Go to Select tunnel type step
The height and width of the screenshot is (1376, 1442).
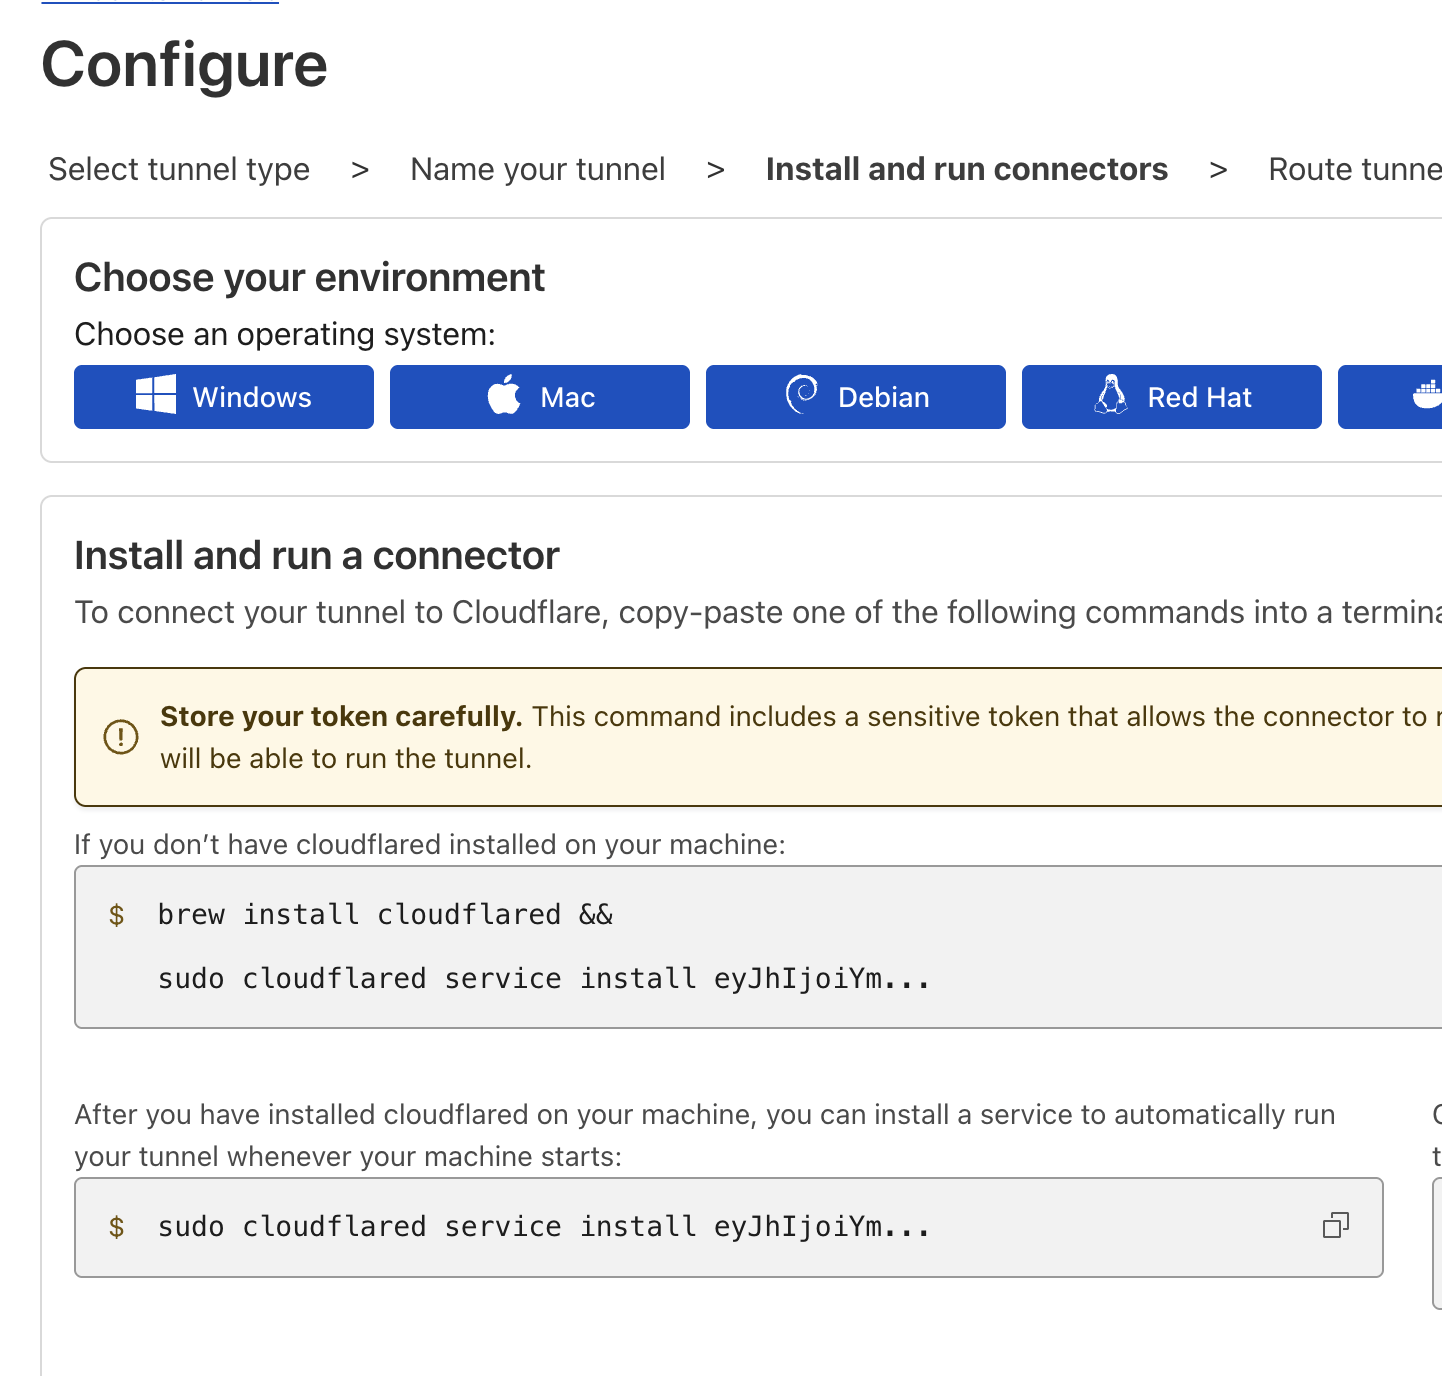[x=179, y=169]
